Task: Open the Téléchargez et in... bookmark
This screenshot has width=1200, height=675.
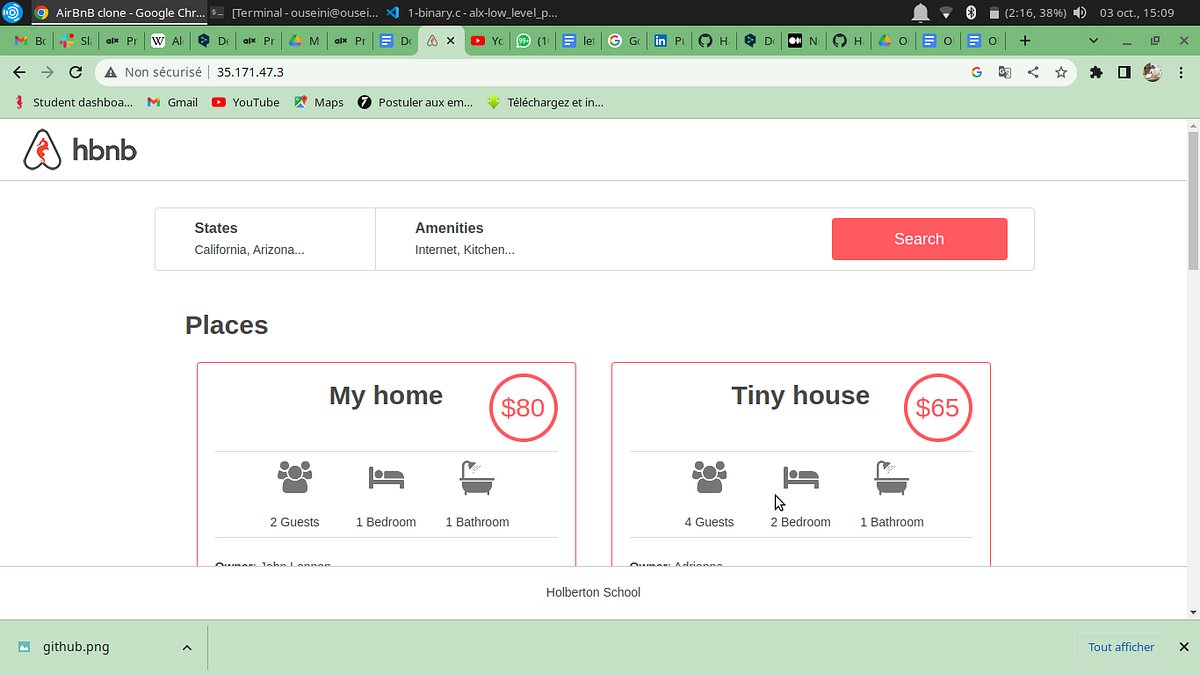Action: tap(545, 102)
